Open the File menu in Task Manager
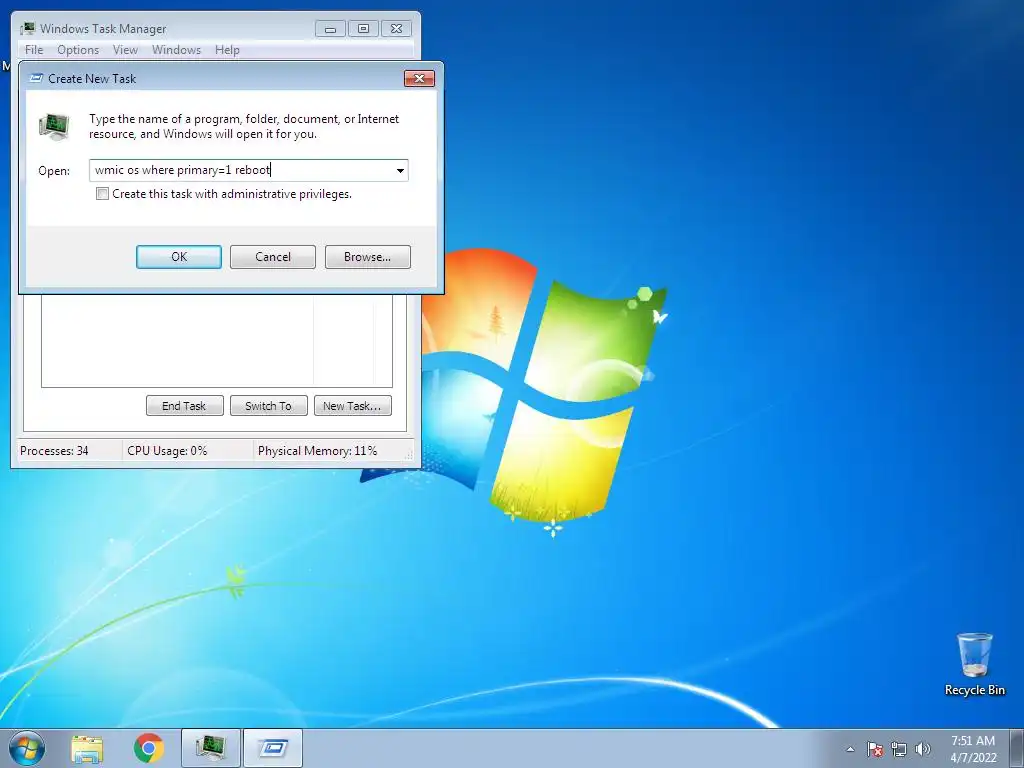The height and width of the screenshot is (768, 1024). [34, 50]
